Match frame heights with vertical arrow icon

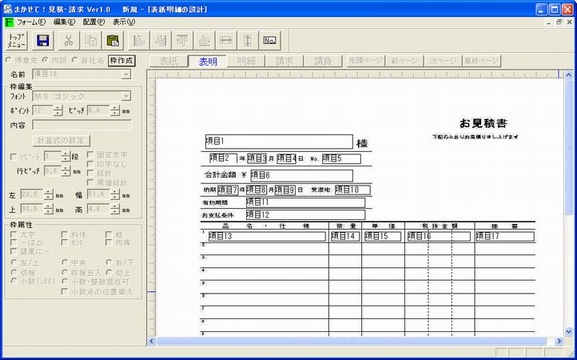248,40
